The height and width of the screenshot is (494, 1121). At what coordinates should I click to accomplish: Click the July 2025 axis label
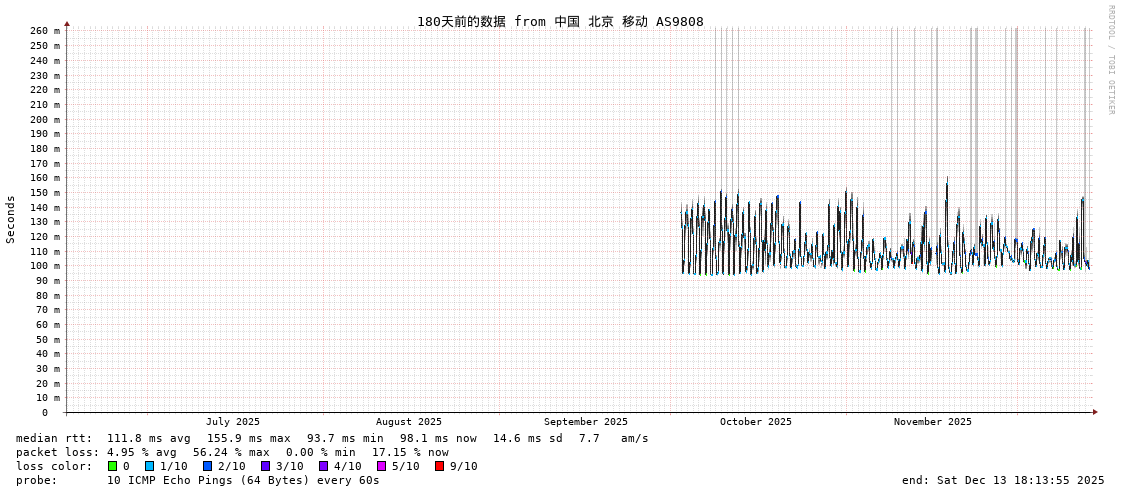tap(232, 422)
